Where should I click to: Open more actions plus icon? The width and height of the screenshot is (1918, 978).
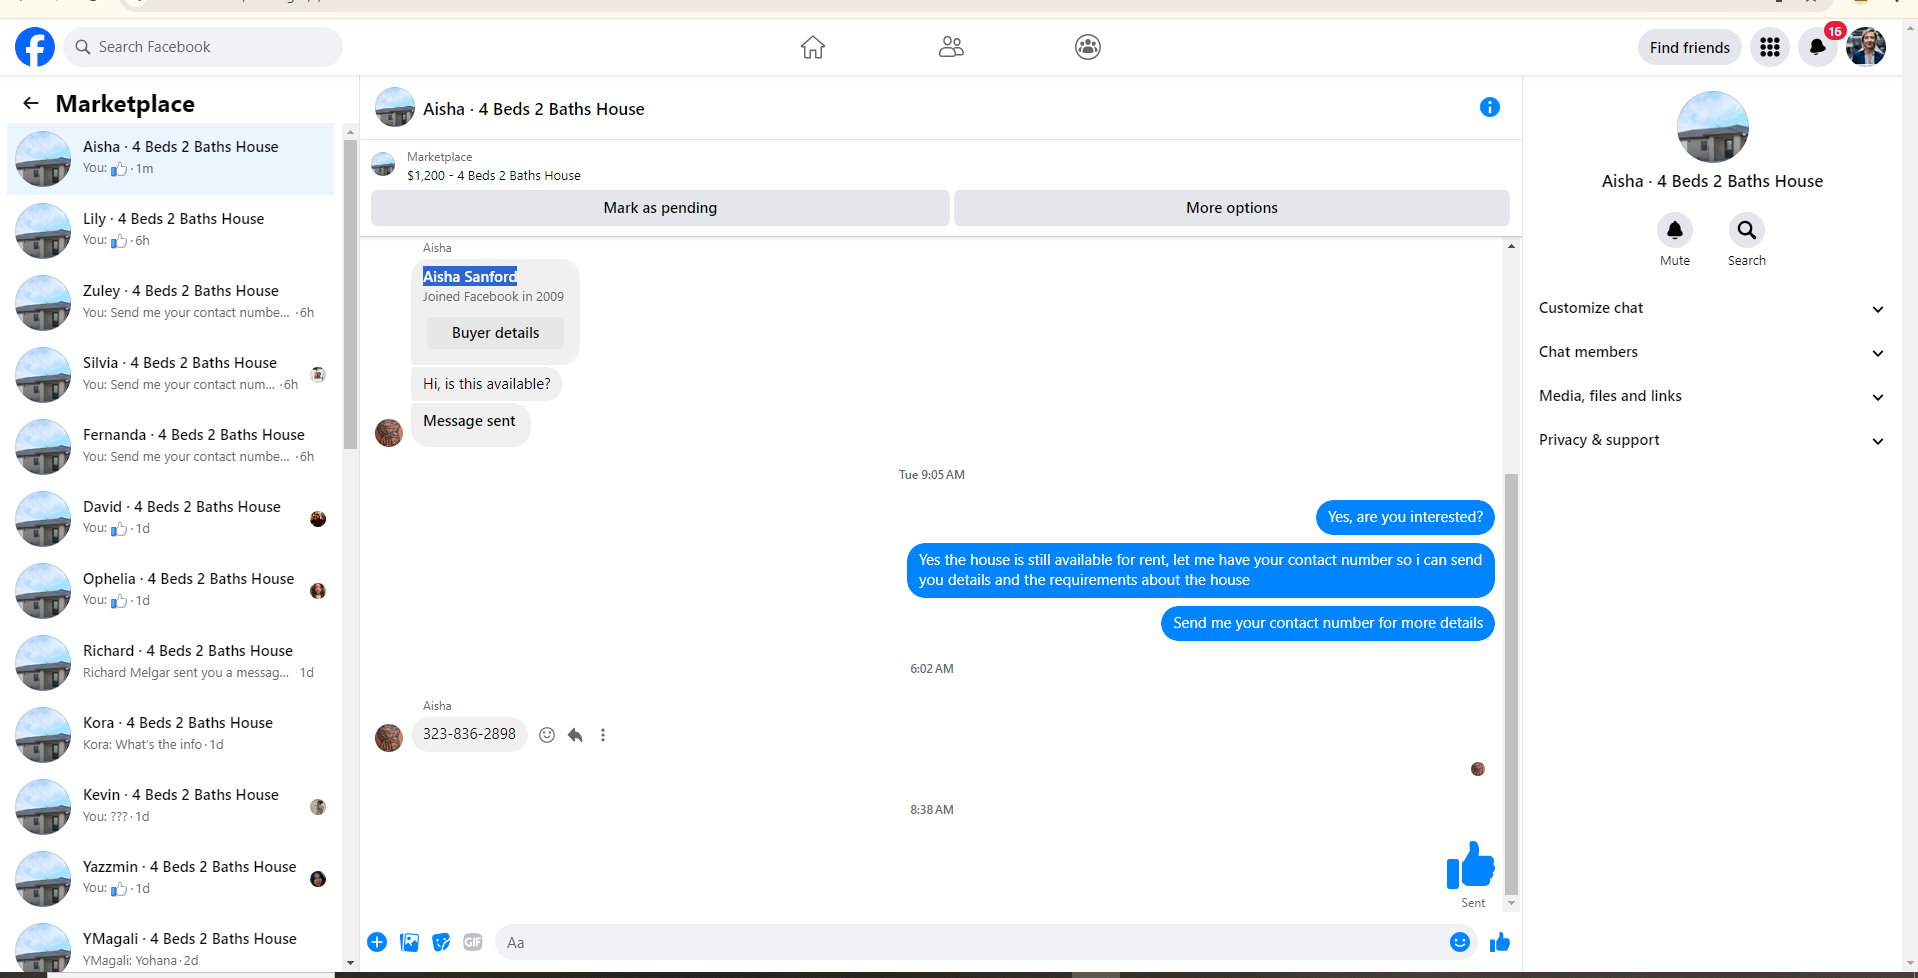click(377, 942)
